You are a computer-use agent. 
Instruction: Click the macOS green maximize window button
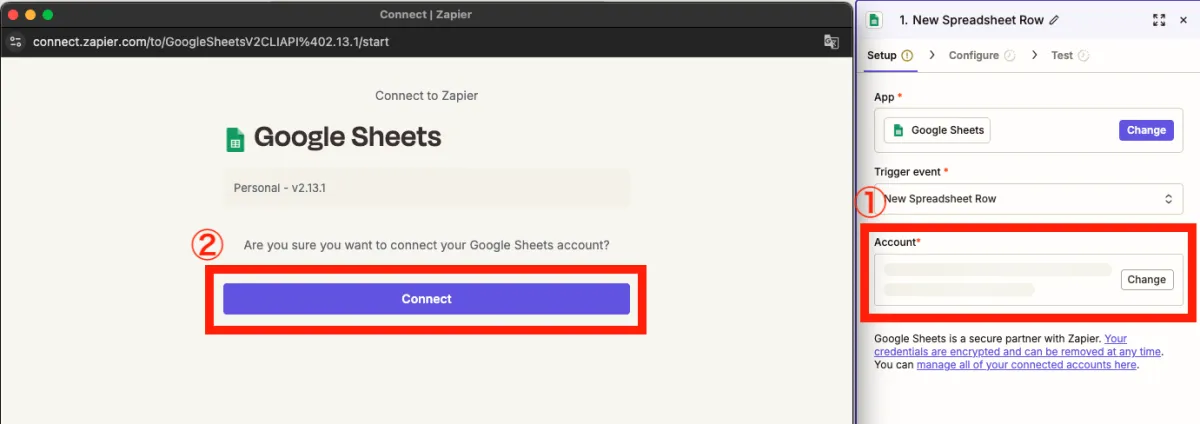point(48,14)
